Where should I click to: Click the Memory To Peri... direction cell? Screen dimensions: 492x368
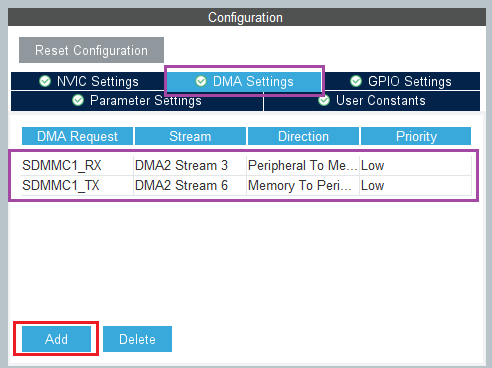[x=303, y=185]
